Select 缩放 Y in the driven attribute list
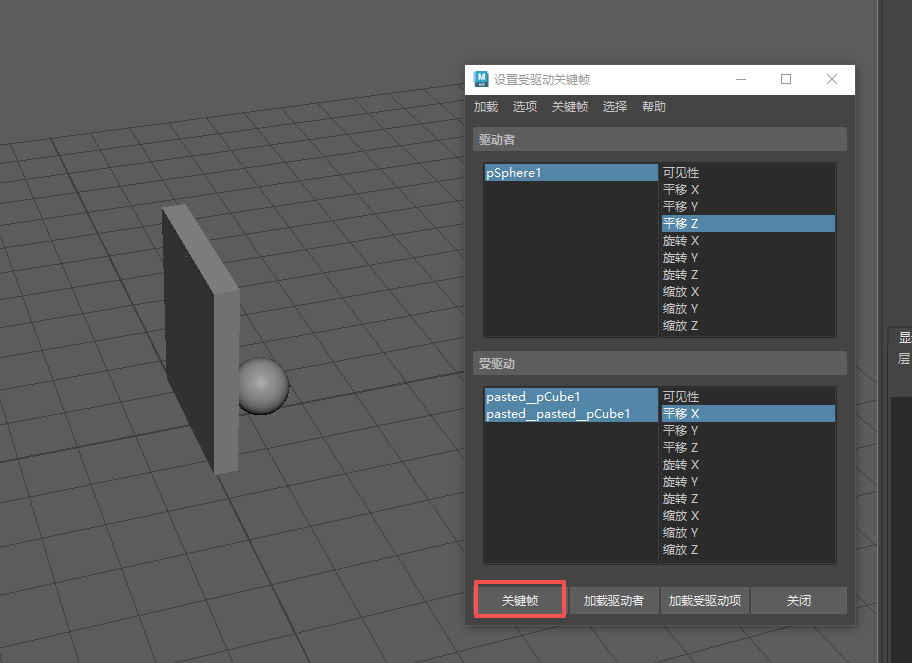The height and width of the screenshot is (663, 912). 749,533
